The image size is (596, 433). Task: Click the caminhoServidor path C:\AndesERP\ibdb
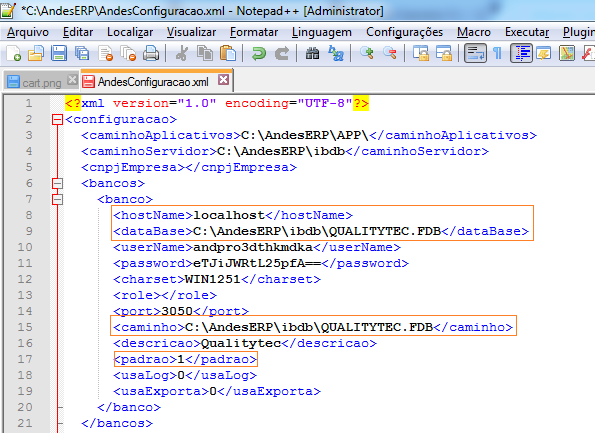[x=281, y=151]
